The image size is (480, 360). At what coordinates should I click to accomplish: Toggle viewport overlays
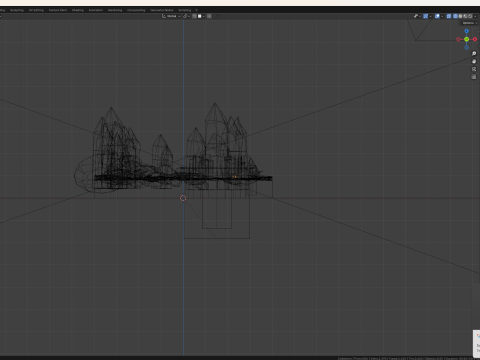(x=437, y=16)
